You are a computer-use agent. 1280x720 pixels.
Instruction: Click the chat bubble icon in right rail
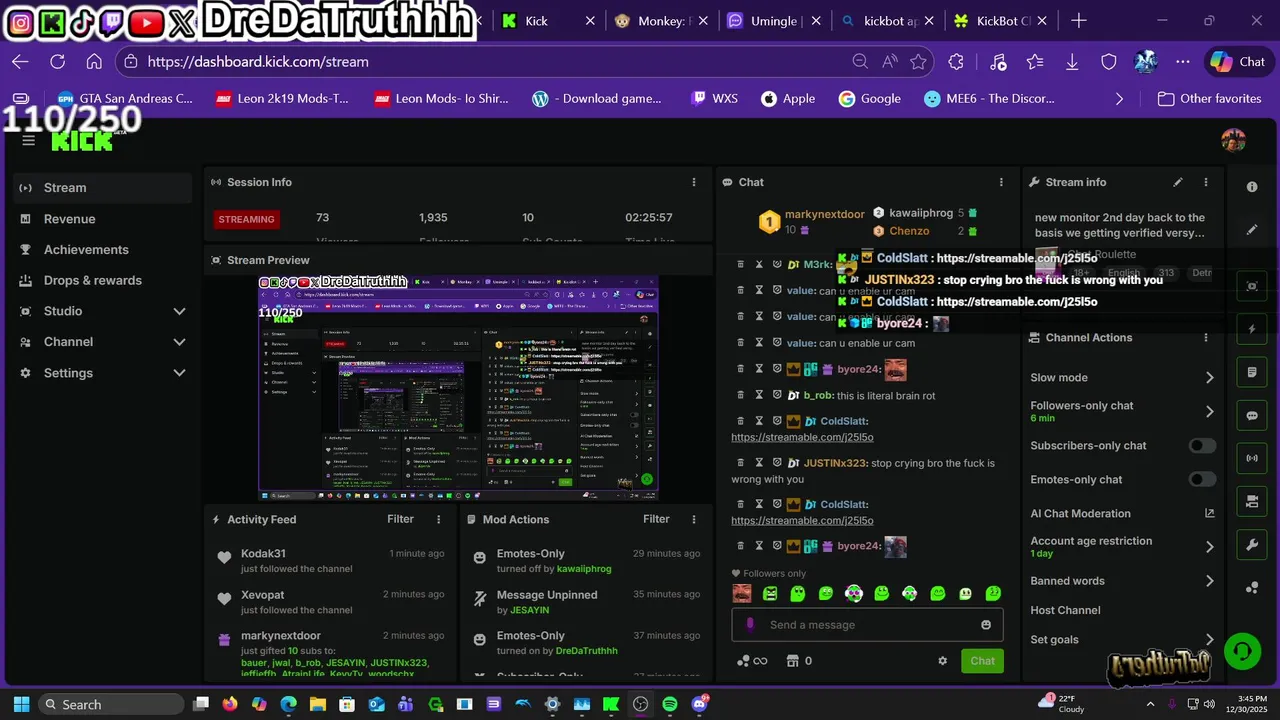(1252, 415)
